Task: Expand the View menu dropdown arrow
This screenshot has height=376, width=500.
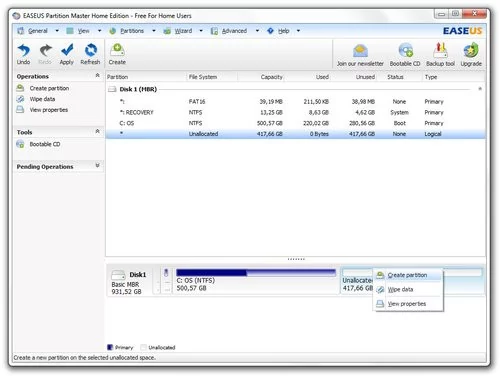Action: pos(99,31)
